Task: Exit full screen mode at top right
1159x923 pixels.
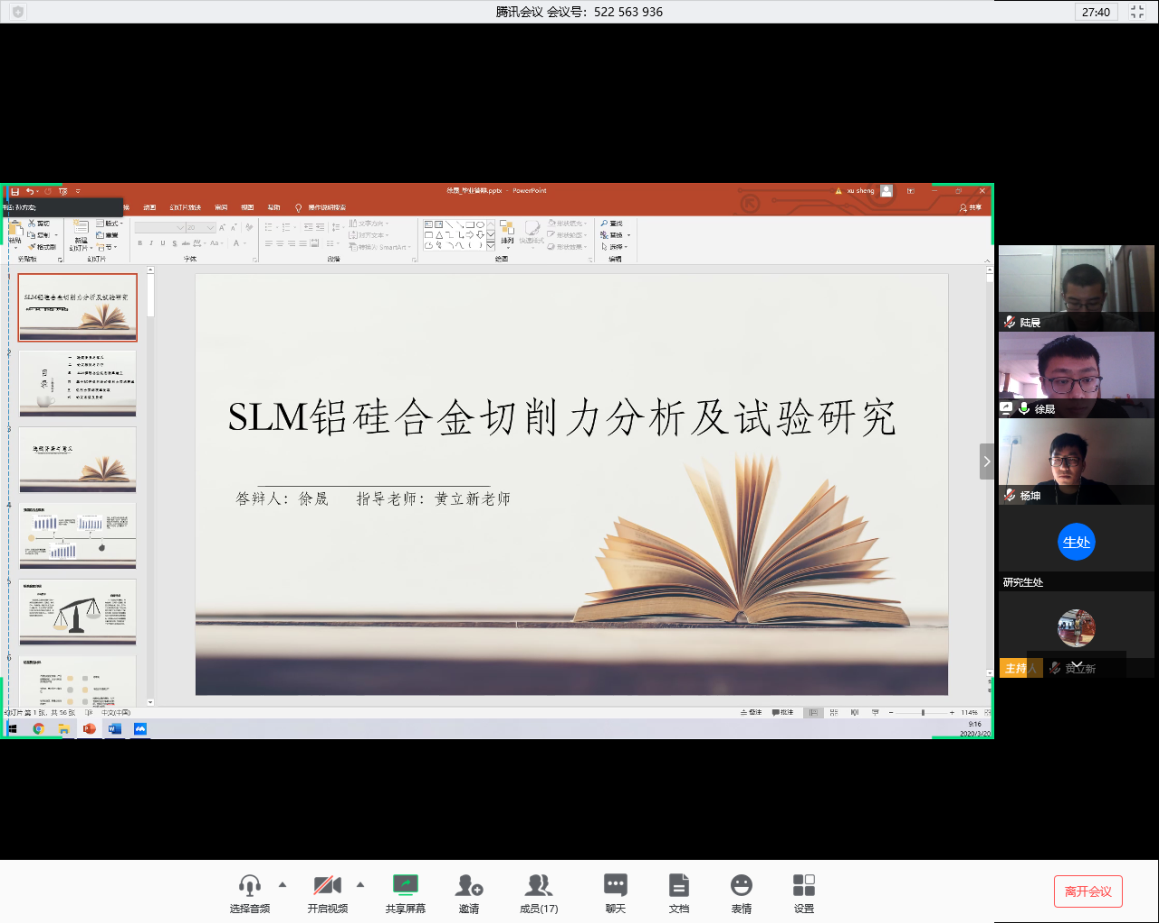Action: (1137, 12)
